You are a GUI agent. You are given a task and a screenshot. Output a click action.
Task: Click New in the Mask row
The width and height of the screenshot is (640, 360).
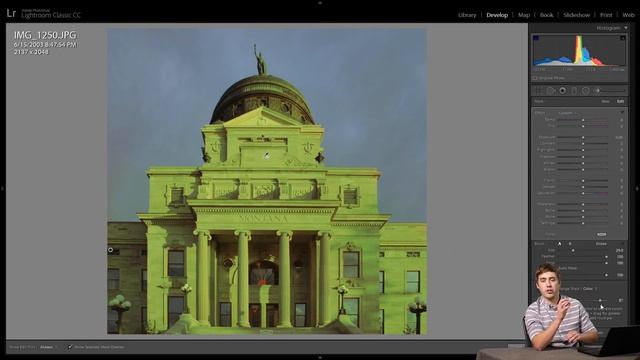(605, 101)
